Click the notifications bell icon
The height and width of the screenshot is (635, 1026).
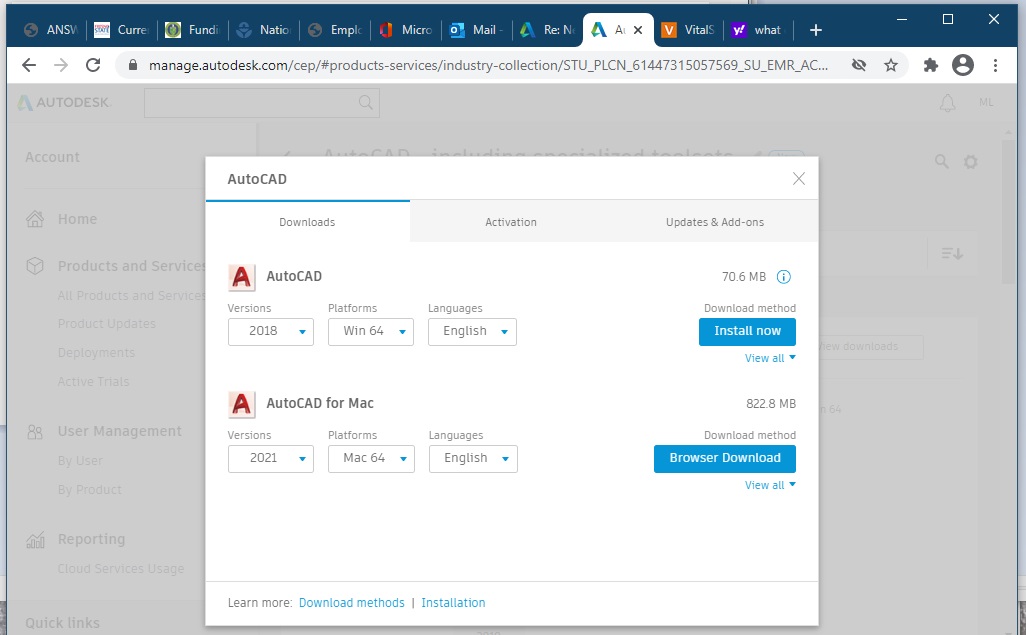pyautogui.click(x=947, y=103)
